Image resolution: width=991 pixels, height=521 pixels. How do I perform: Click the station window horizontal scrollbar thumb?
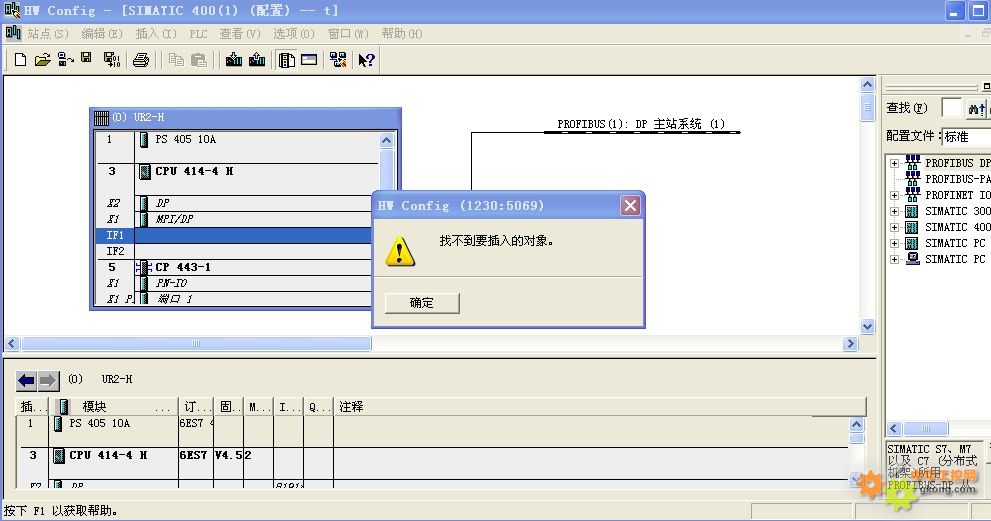197,343
